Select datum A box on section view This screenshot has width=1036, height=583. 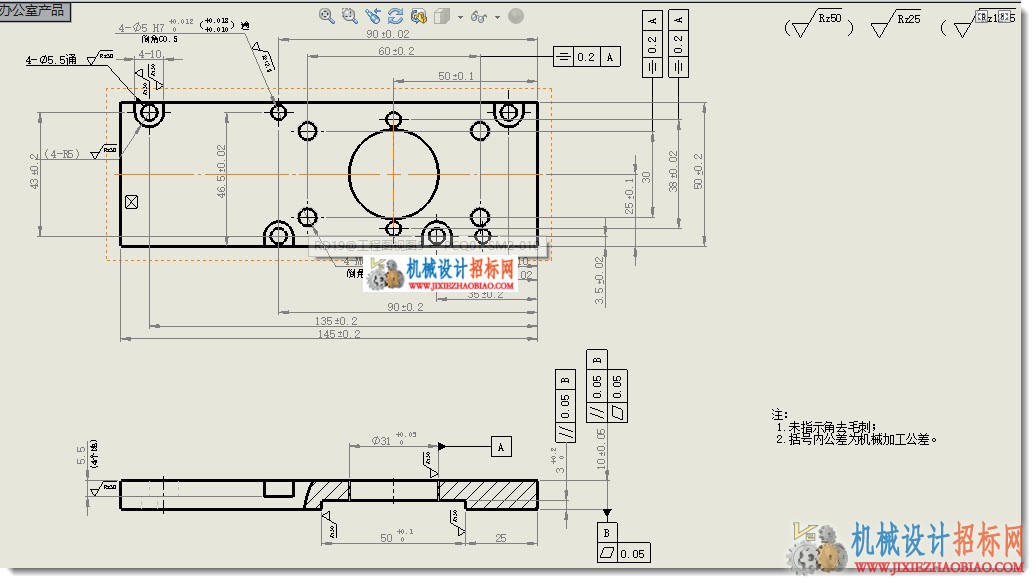[x=501, y=447]
